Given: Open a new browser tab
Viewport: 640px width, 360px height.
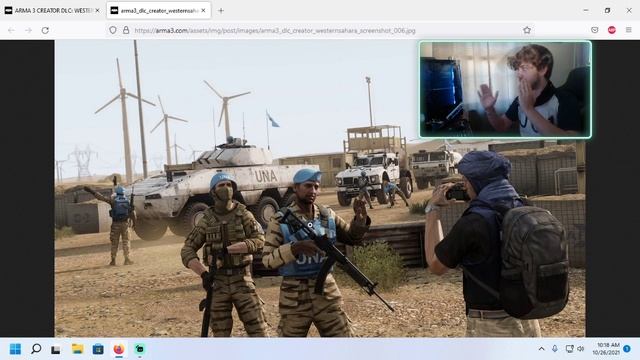Looking at the screenshot, I should (221, 11).
